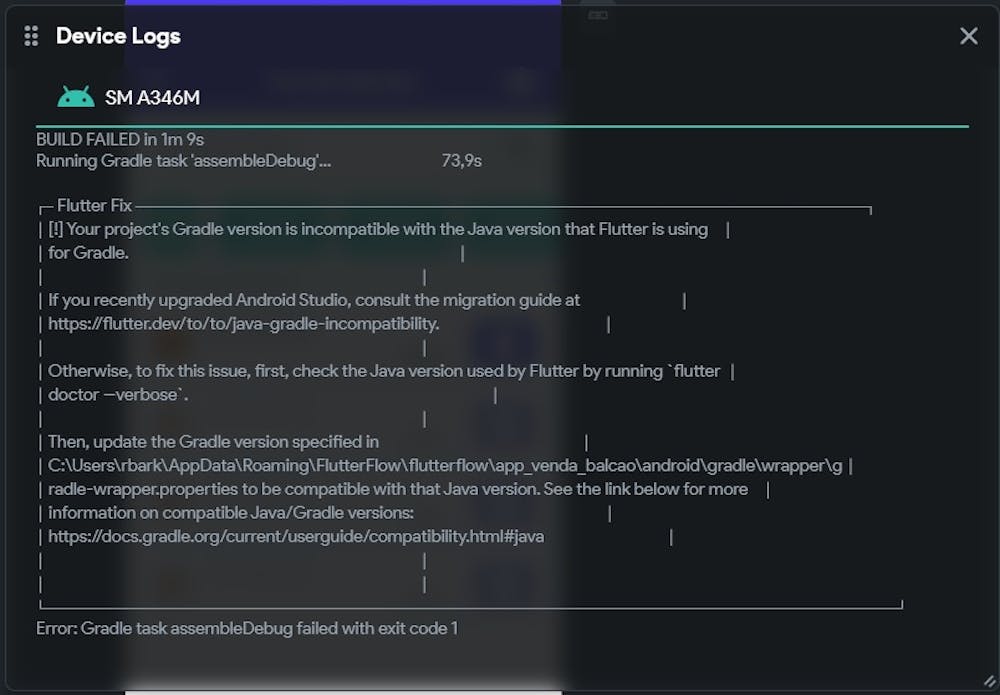Click the 'failed with exit code 1' error line
This screenshot has height=695, width=1000.
tap(247, 628)
